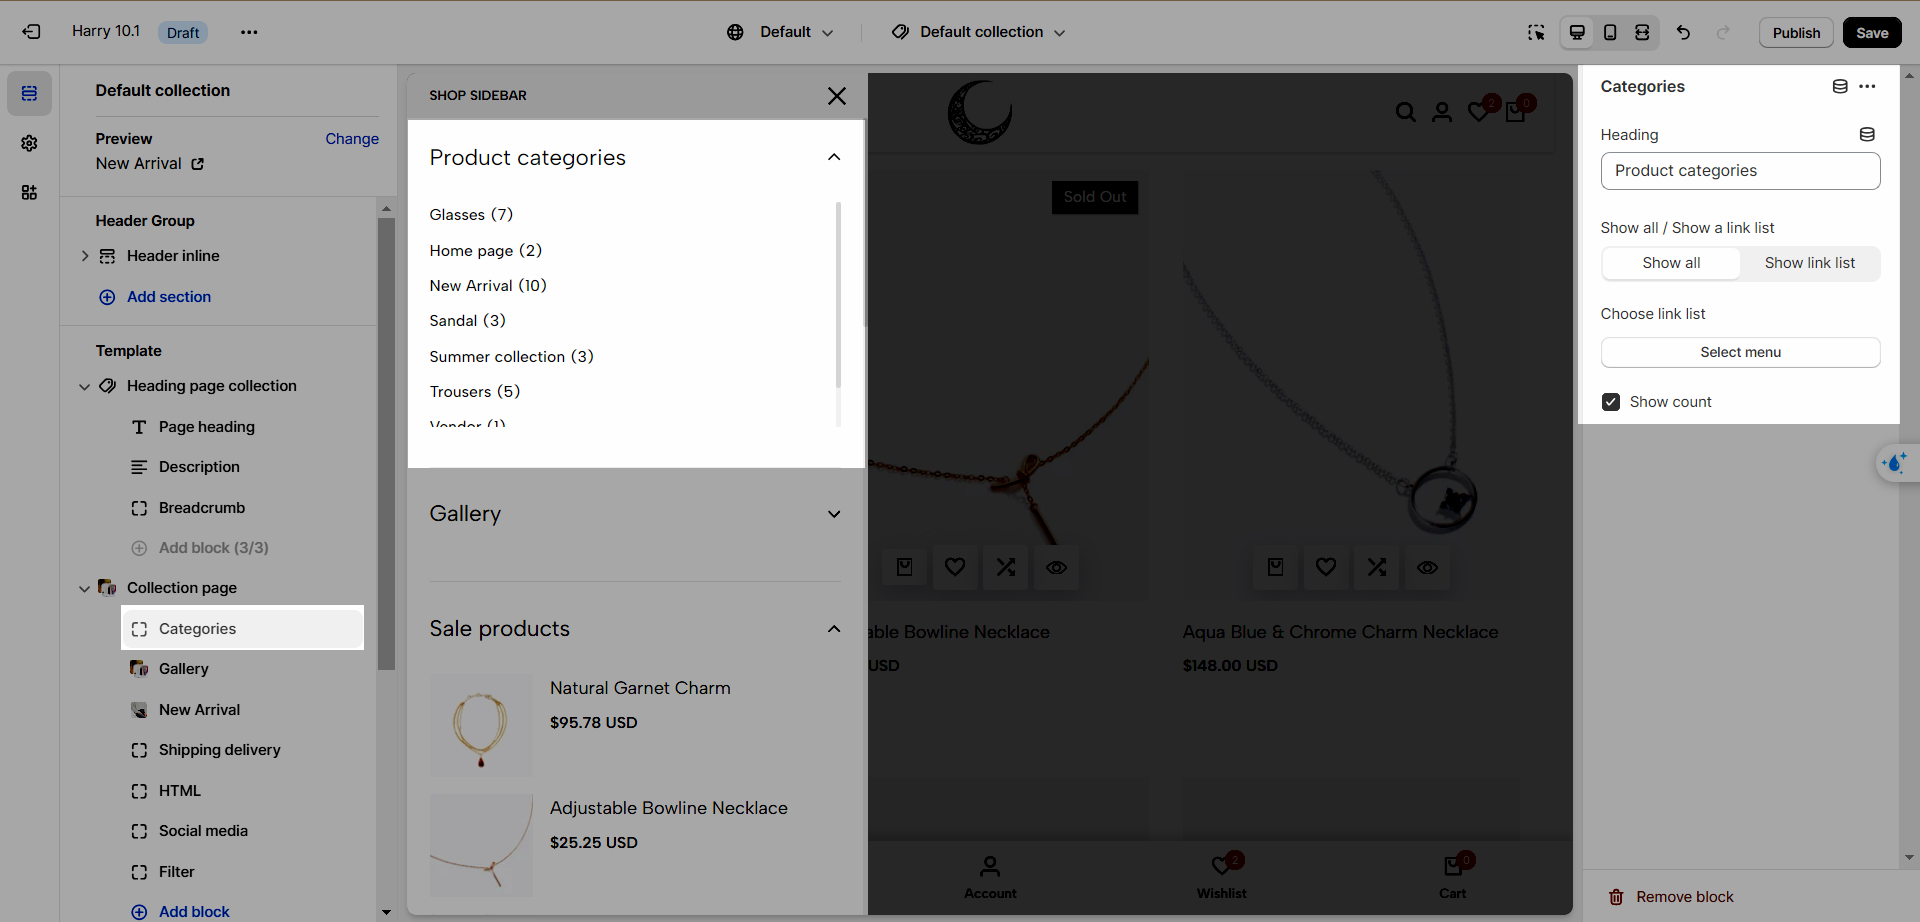
Task: Click the Trousers (5) category link
Action: tap(475, 392)
